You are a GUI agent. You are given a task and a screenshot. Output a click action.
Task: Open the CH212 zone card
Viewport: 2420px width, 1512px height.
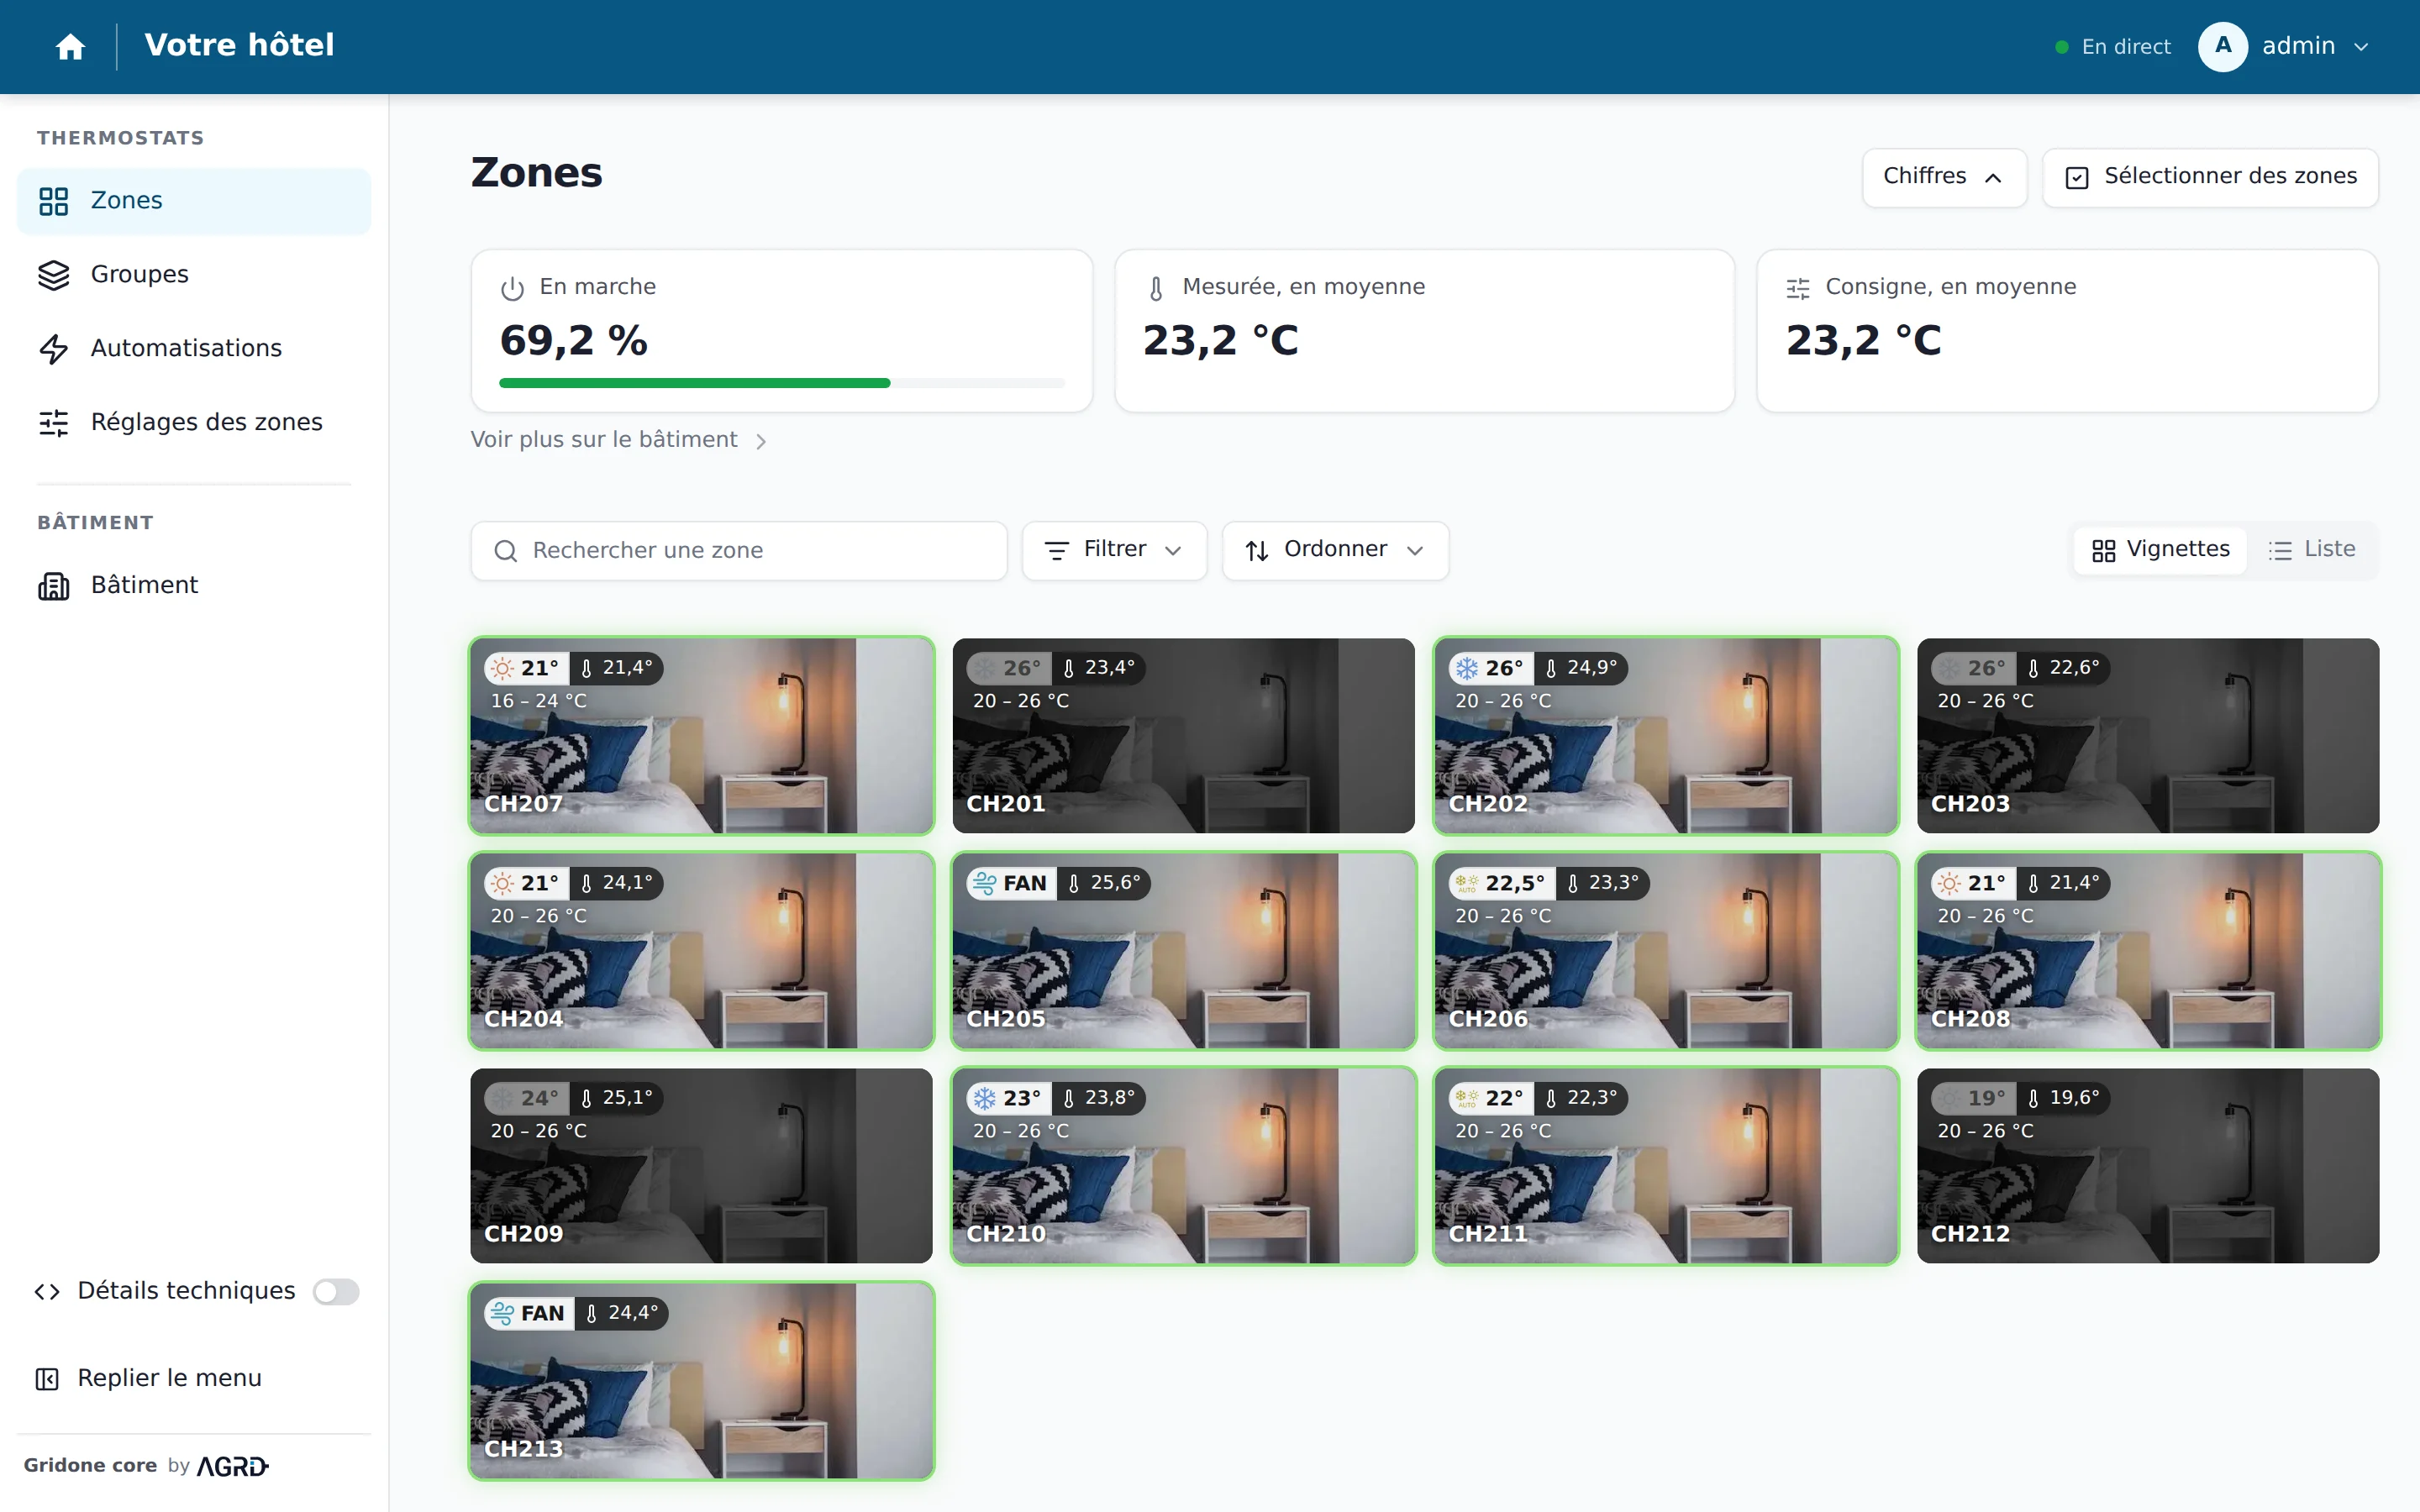coord(2148,1166)
